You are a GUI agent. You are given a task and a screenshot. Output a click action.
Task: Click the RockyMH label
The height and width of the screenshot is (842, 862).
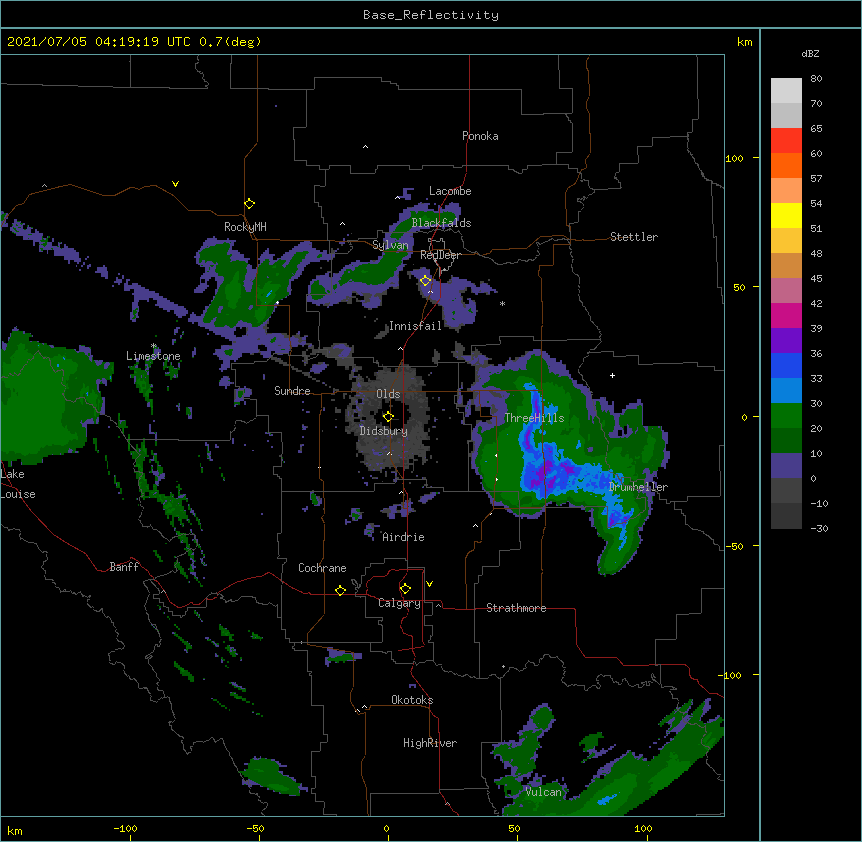[x=245, y=227]
